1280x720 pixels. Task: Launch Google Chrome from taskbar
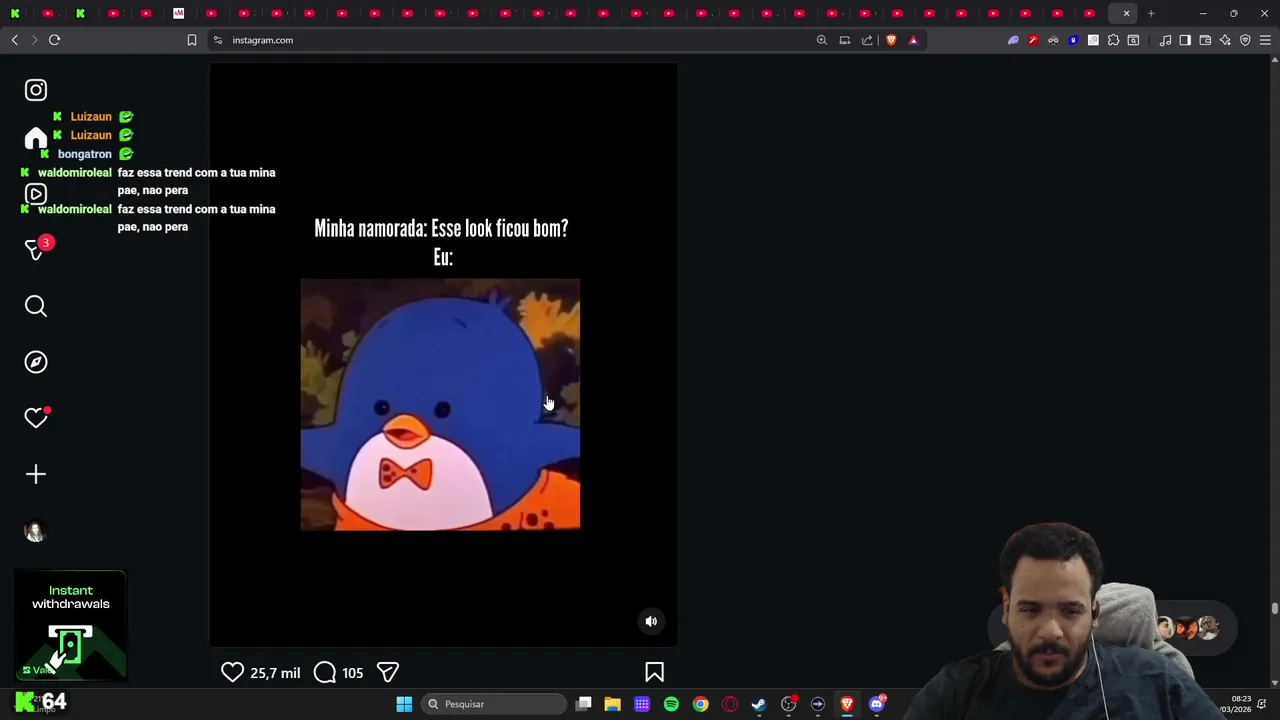click(x=701, y=704)
